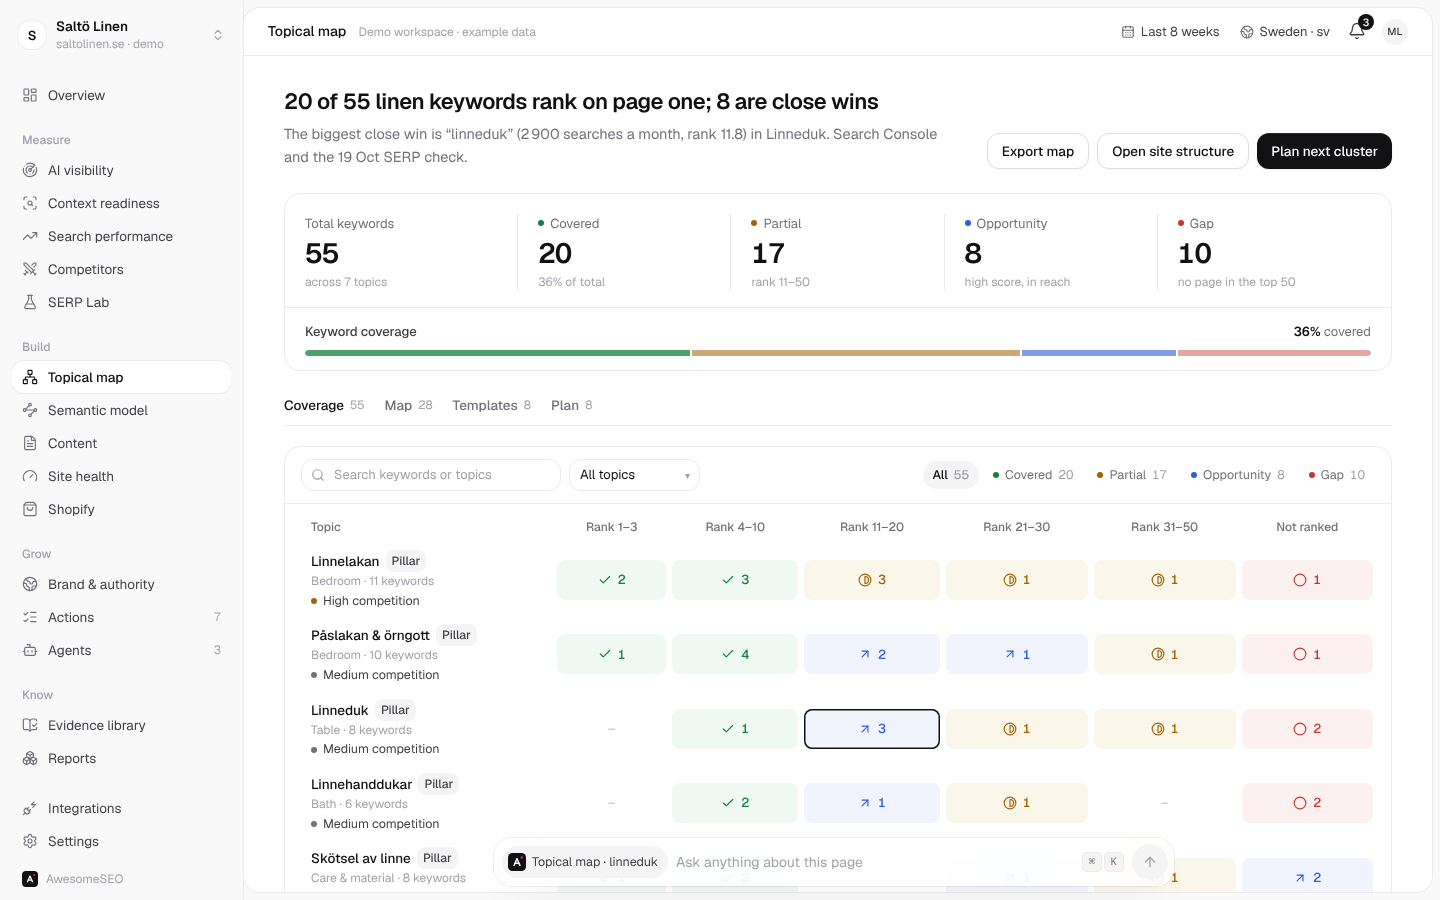Select the Competitors sidebar icon
This screenshot has height=900, width=1440.
[x=30, y=269]
